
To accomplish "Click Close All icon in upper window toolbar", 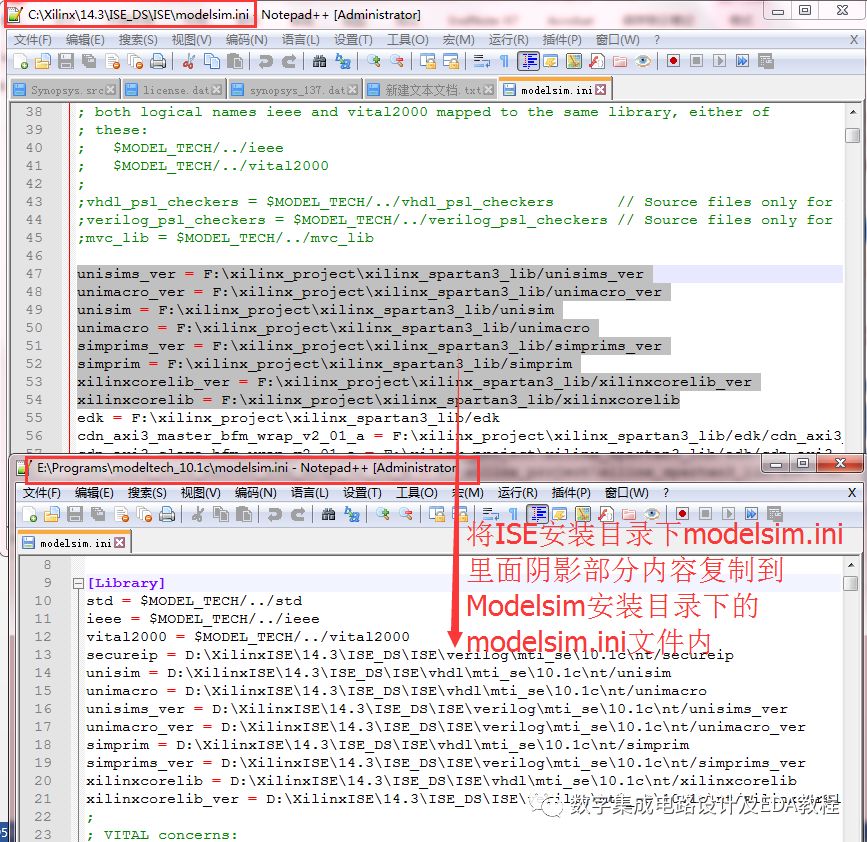I will coord(135,61).
